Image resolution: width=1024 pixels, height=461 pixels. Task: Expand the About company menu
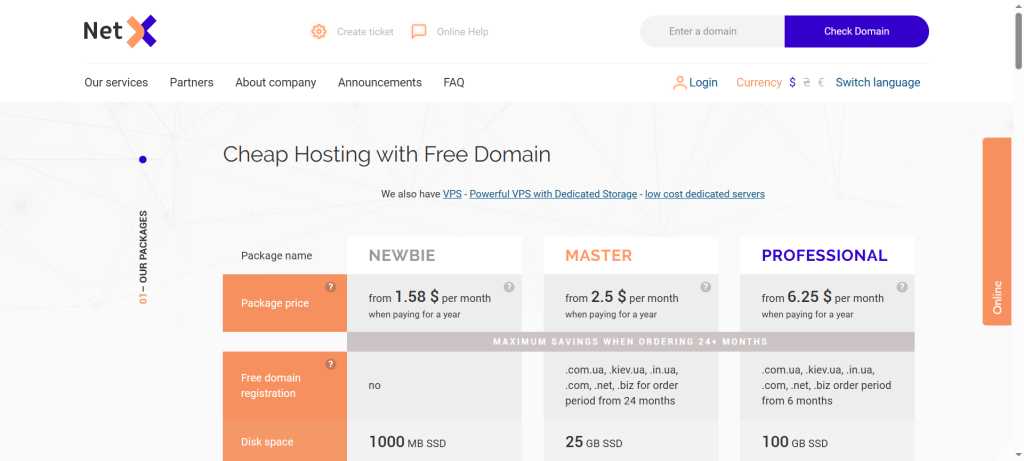click(275, 83)
